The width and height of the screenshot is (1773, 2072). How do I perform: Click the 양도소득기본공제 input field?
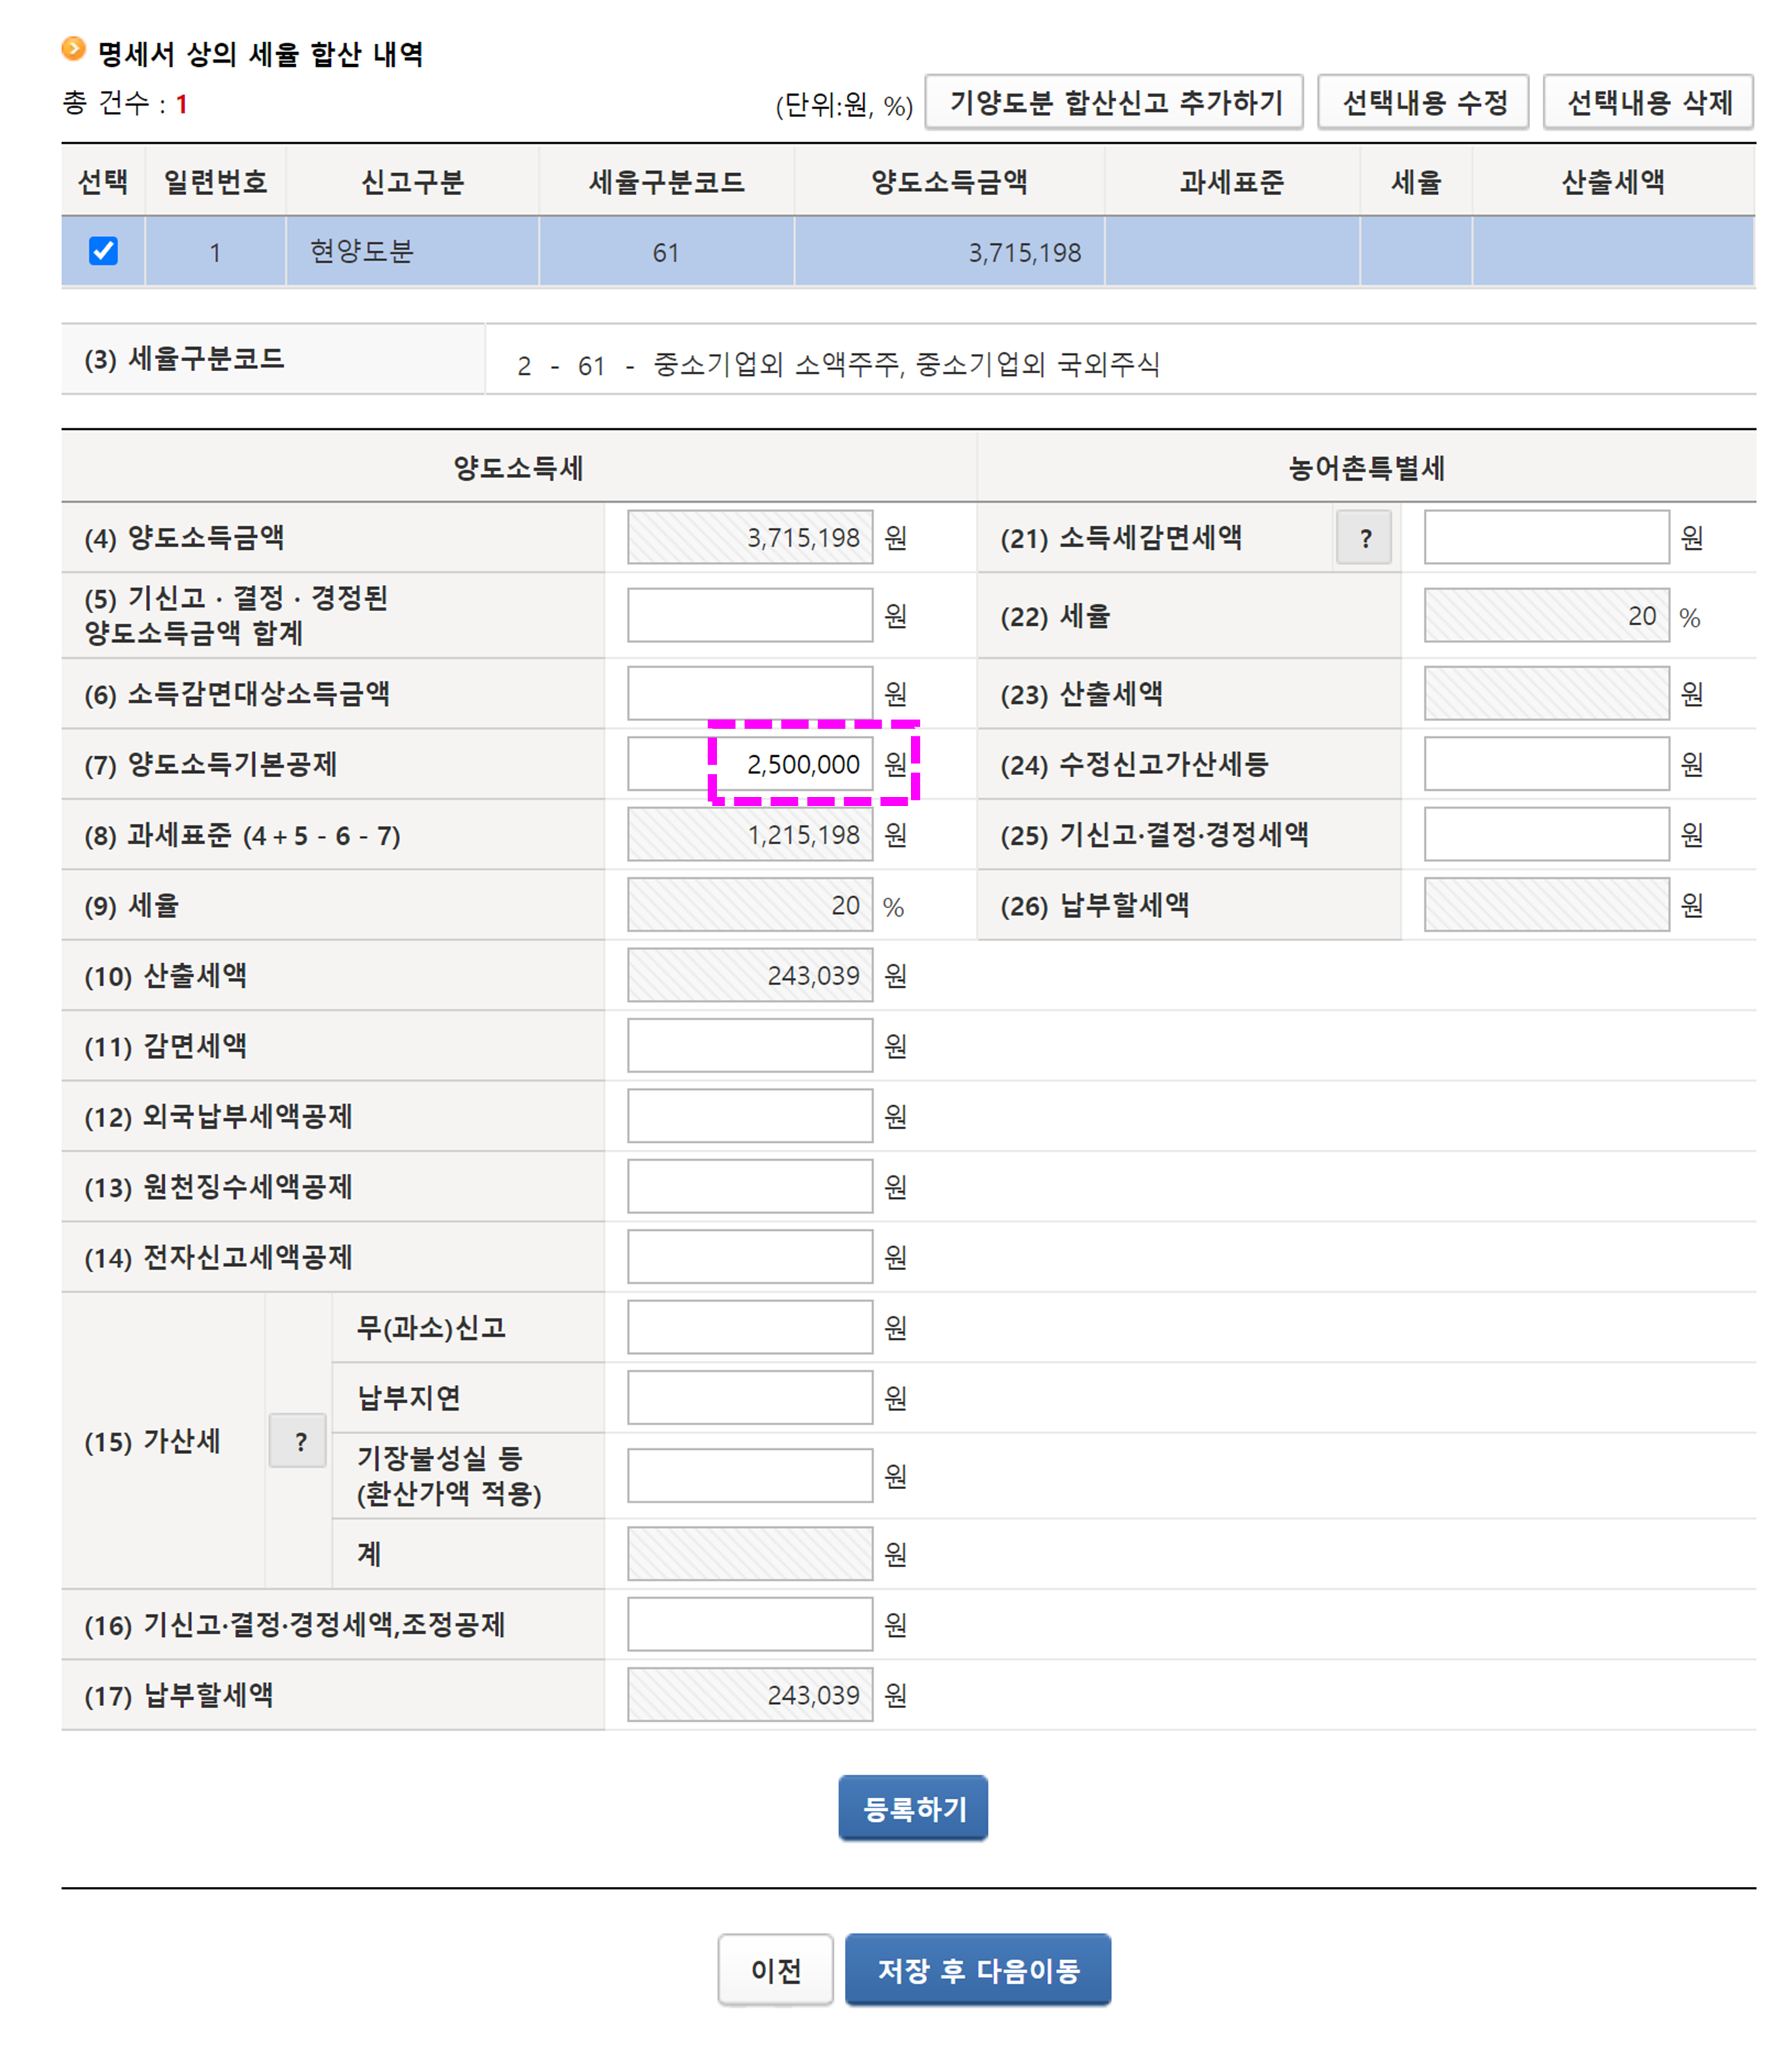click(749, 764)
